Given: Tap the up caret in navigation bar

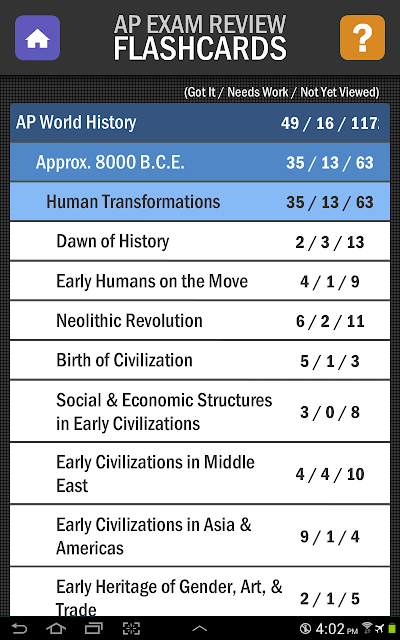Looking at the screenshot, I should click(200, 629).
